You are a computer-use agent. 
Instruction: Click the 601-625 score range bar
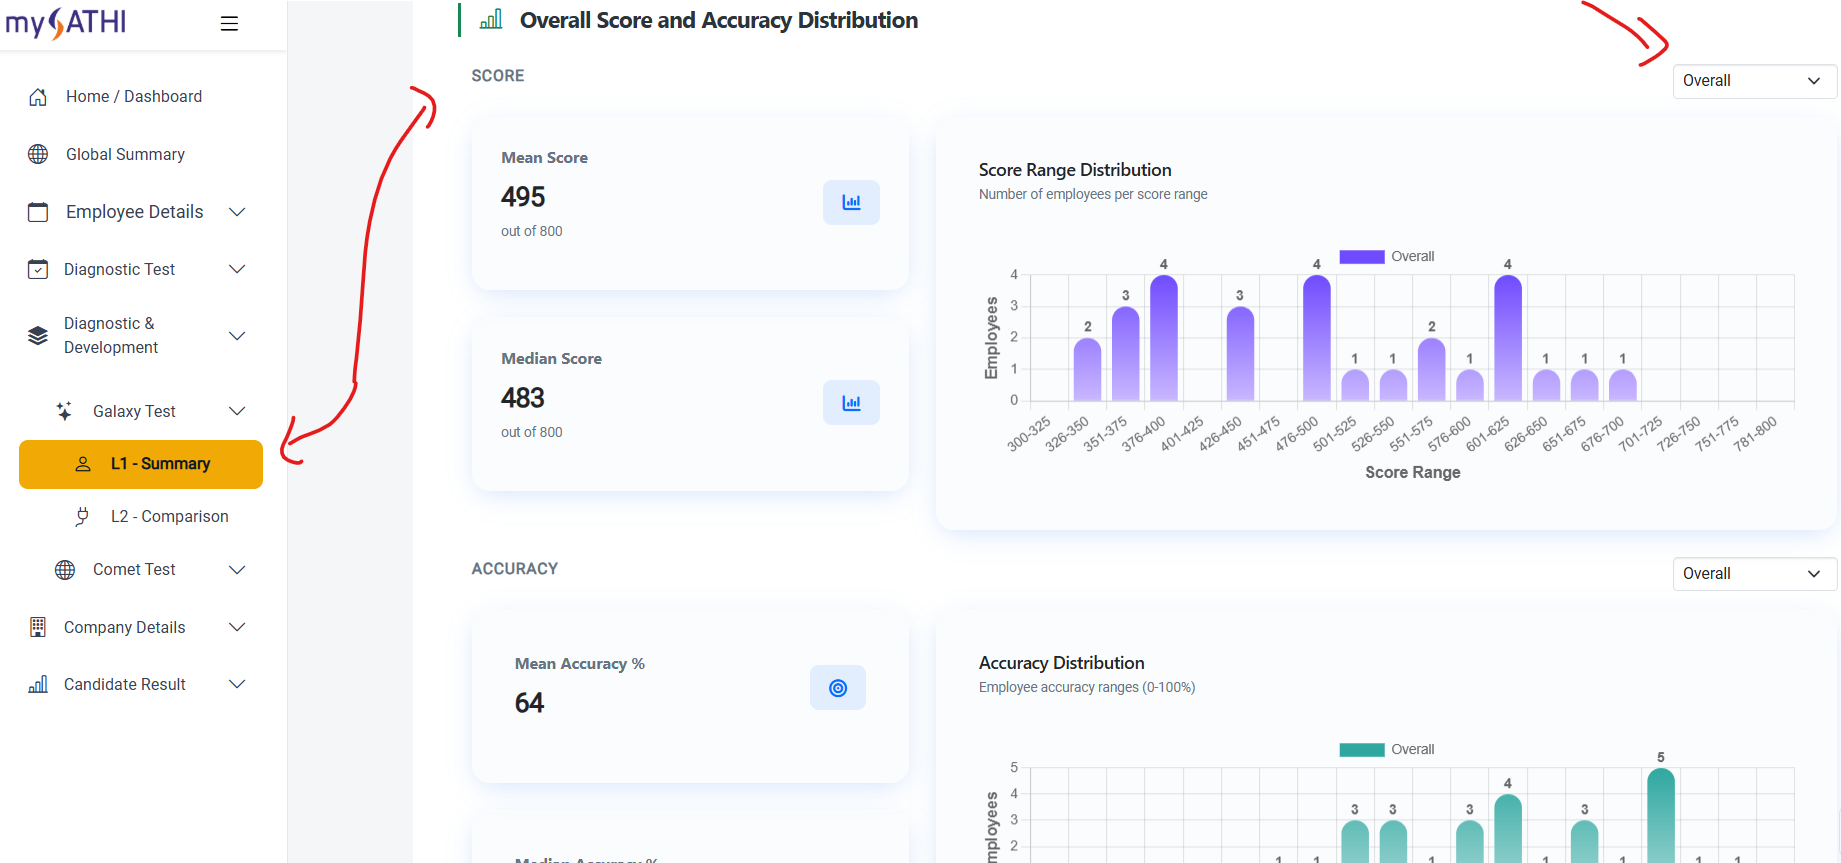coord(1508,338)
